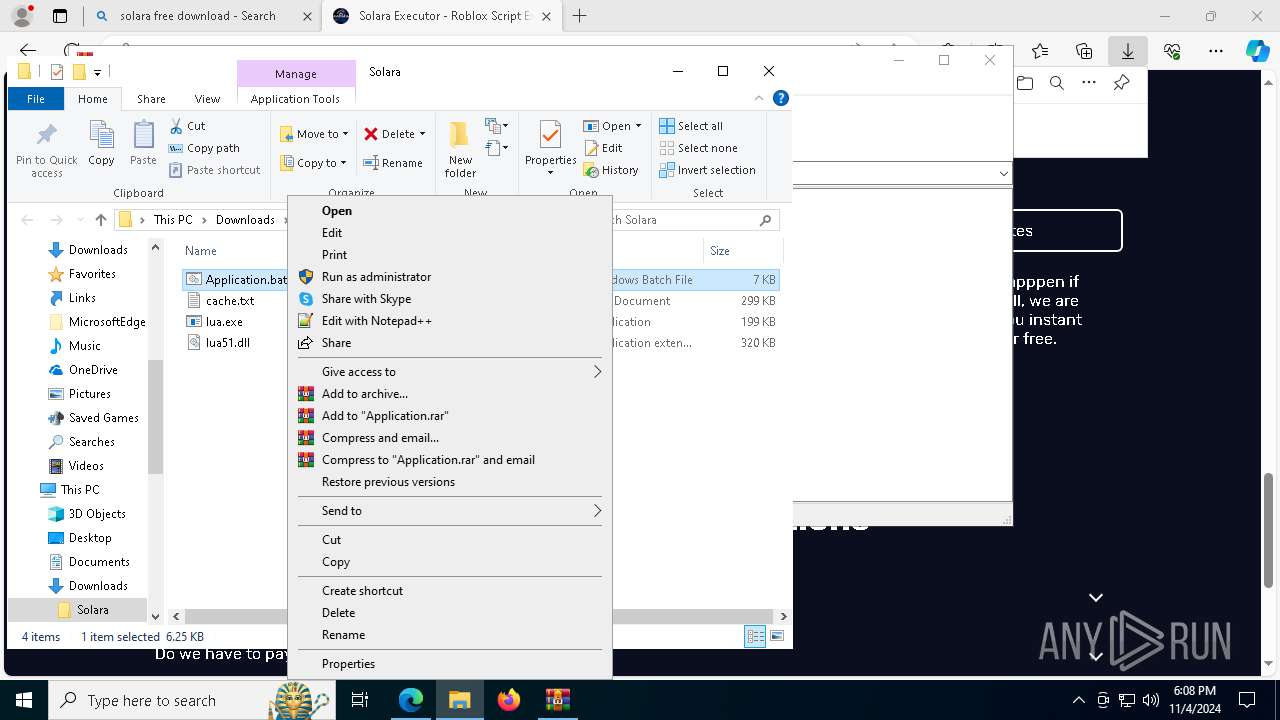Choose Open from the context menu
Viewport: 1280px width, 720px height.
[x=450, y=211]
